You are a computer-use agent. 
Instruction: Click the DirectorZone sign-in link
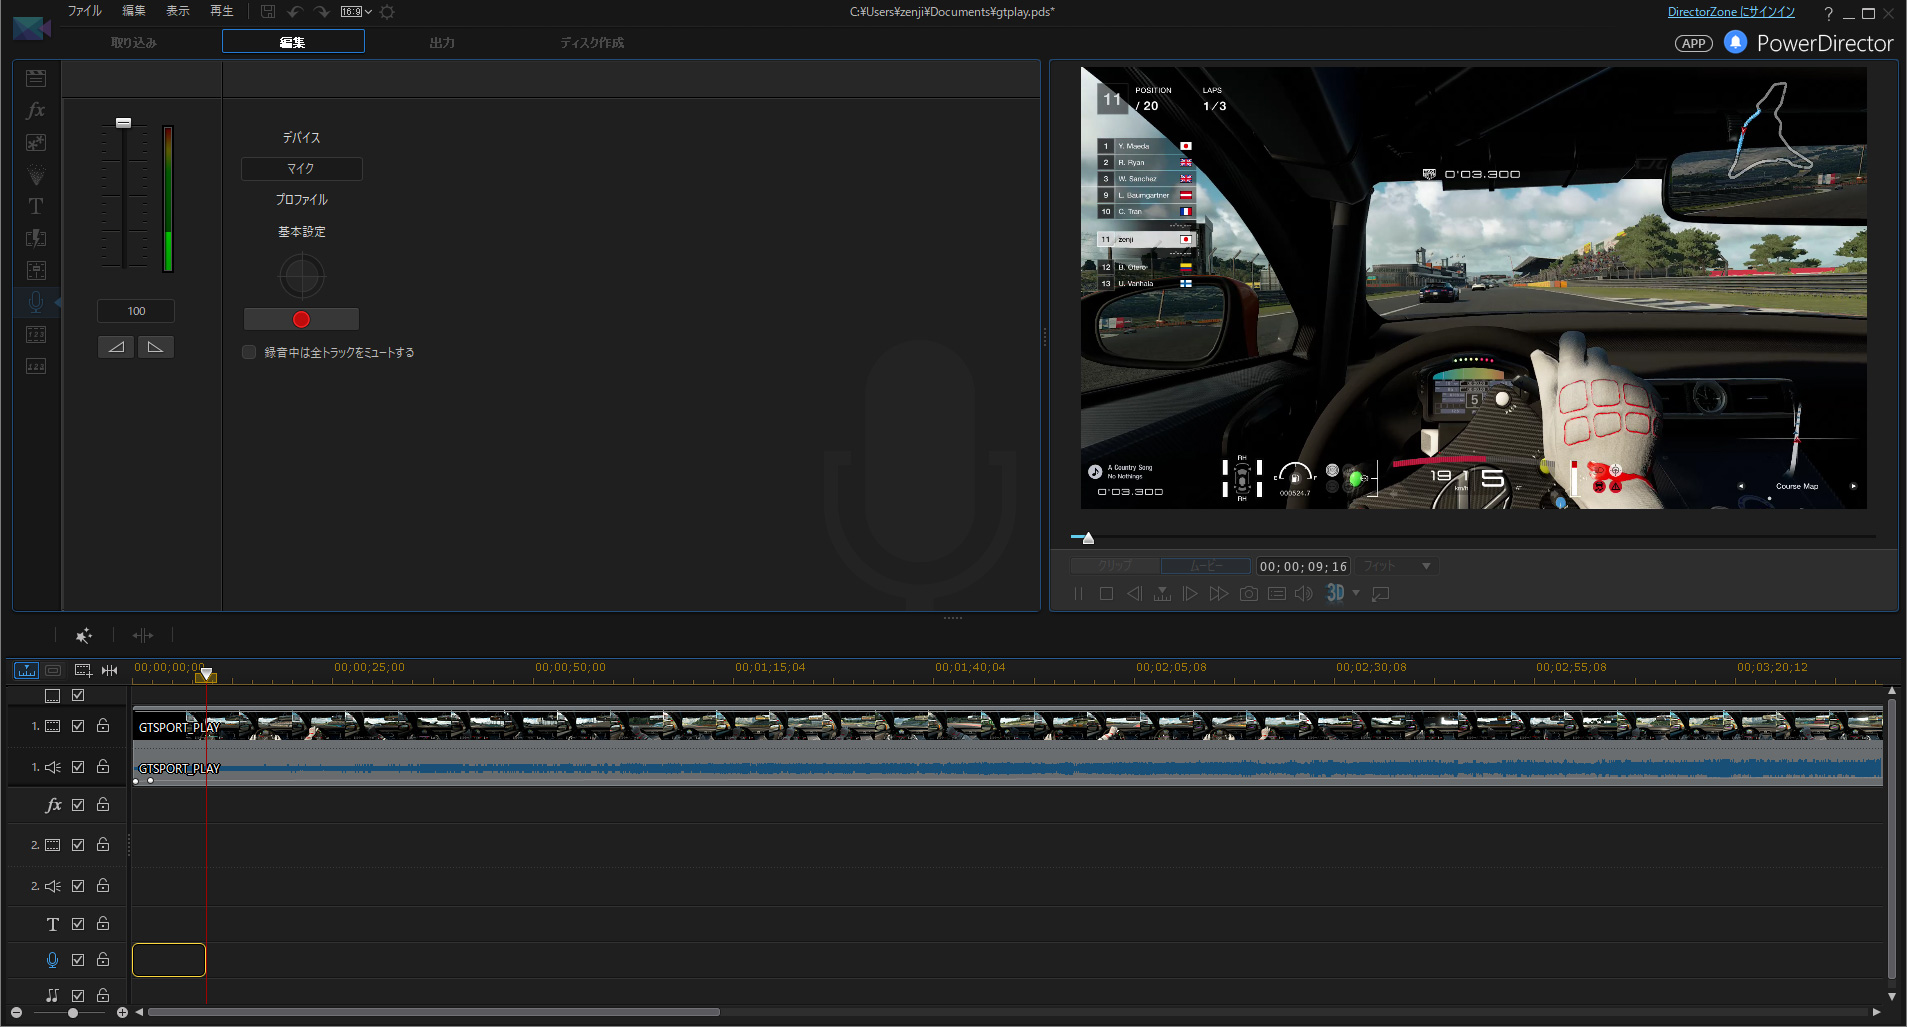pos(1731,12)
